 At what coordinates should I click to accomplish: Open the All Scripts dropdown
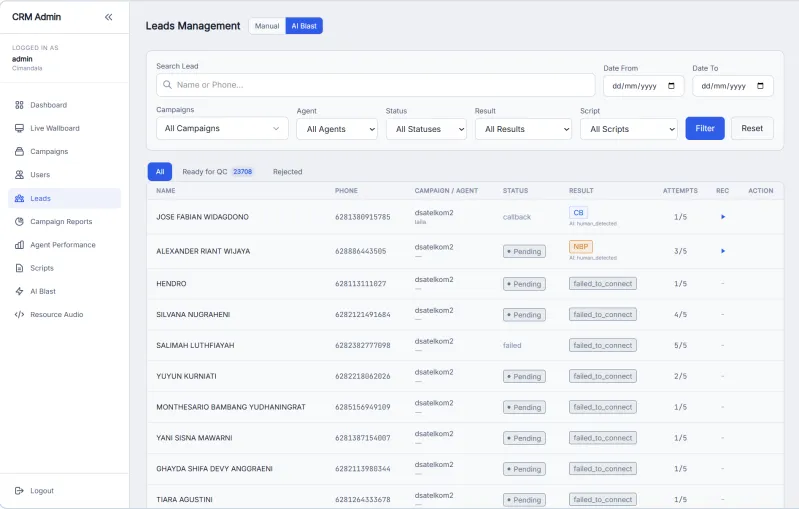(629, 129)
